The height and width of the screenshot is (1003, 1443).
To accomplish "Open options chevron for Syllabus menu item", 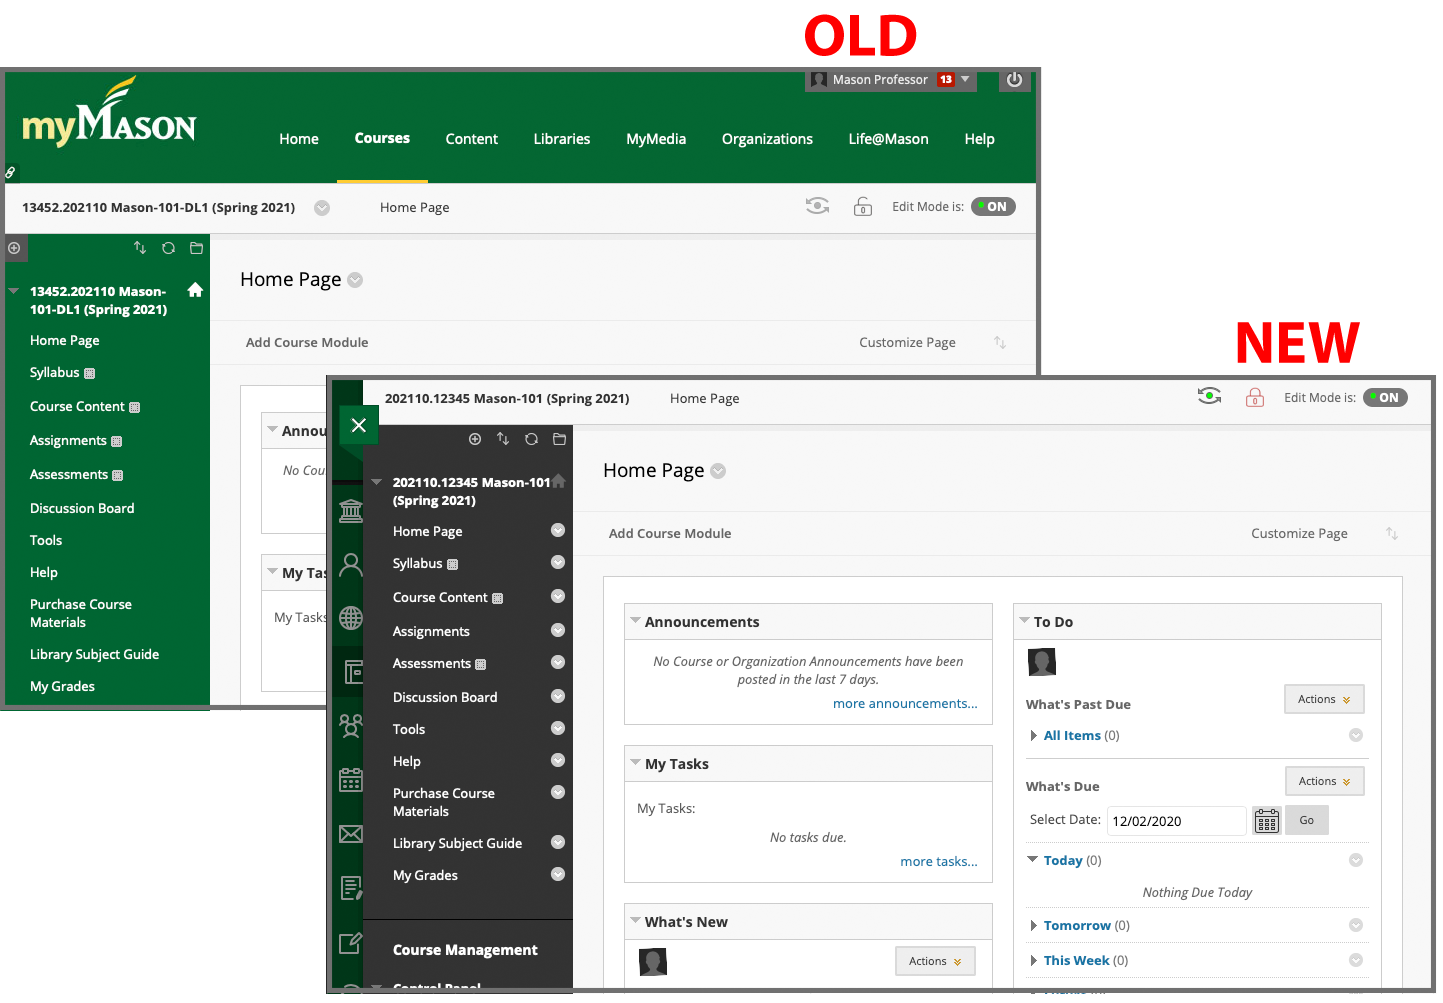I will pyautogui.click(x=558, y=562).
